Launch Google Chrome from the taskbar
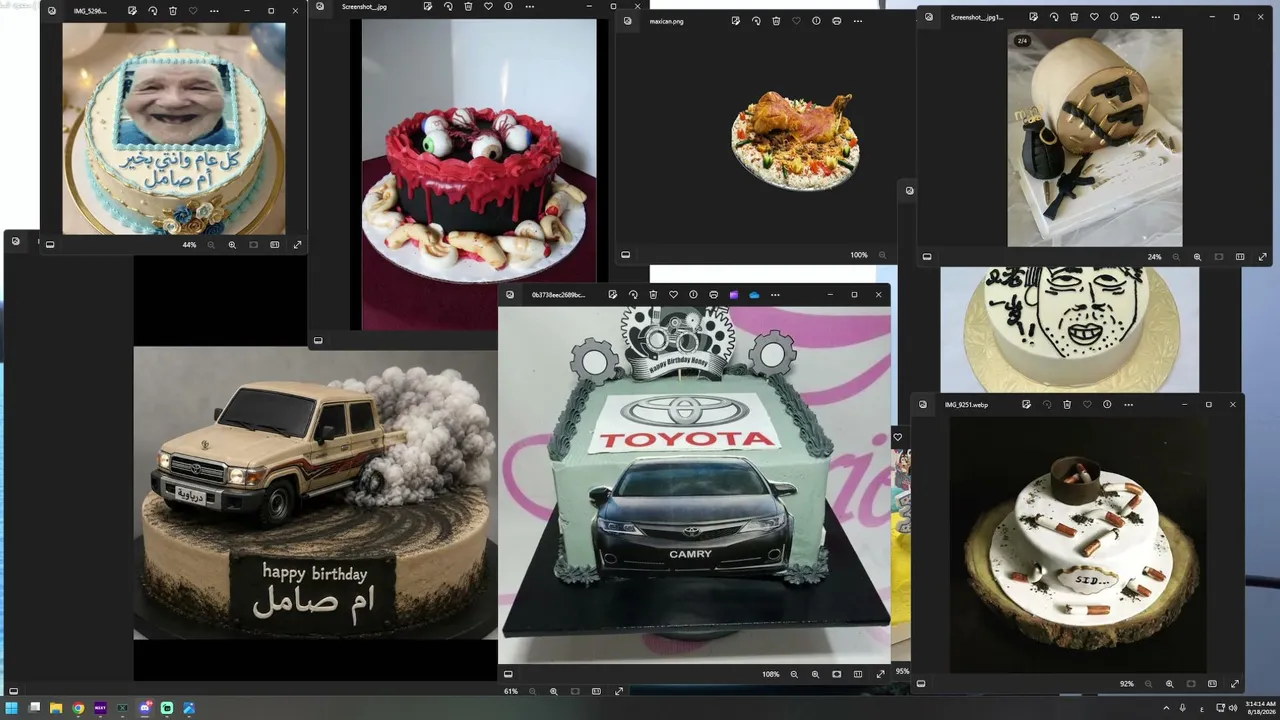Image resolution: width=1280 pixels, height=720 pixels. point(78,708)
